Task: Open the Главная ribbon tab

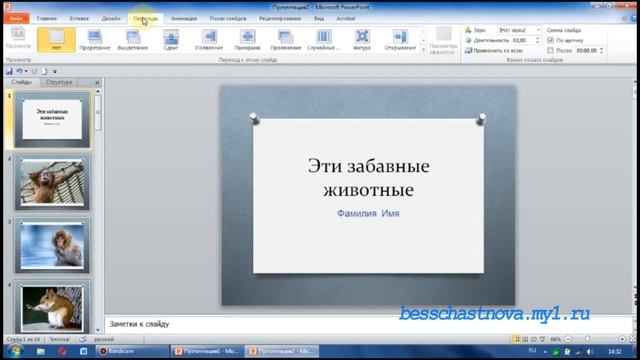Action: [47, 18]
